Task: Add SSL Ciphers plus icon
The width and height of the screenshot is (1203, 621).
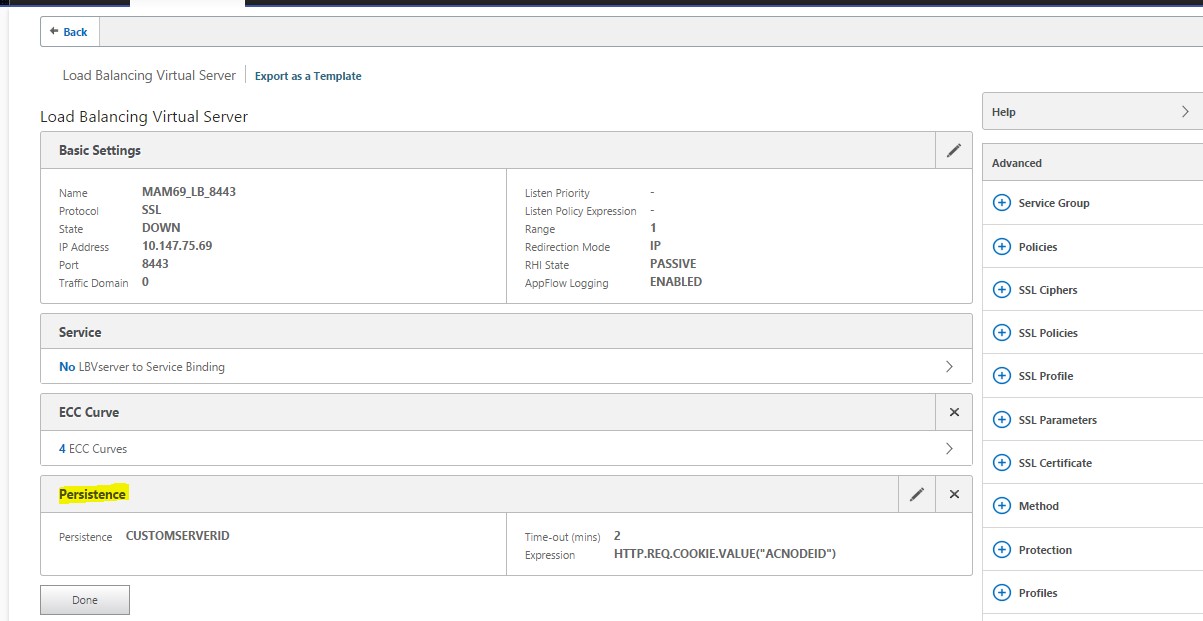Action: 1001,290
